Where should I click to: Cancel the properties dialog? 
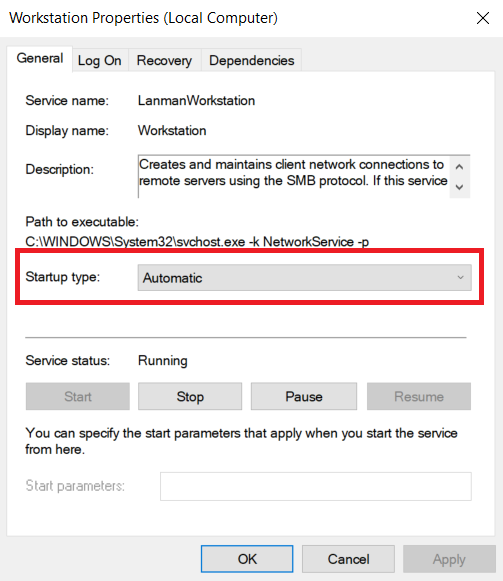(x=348, y=559)
